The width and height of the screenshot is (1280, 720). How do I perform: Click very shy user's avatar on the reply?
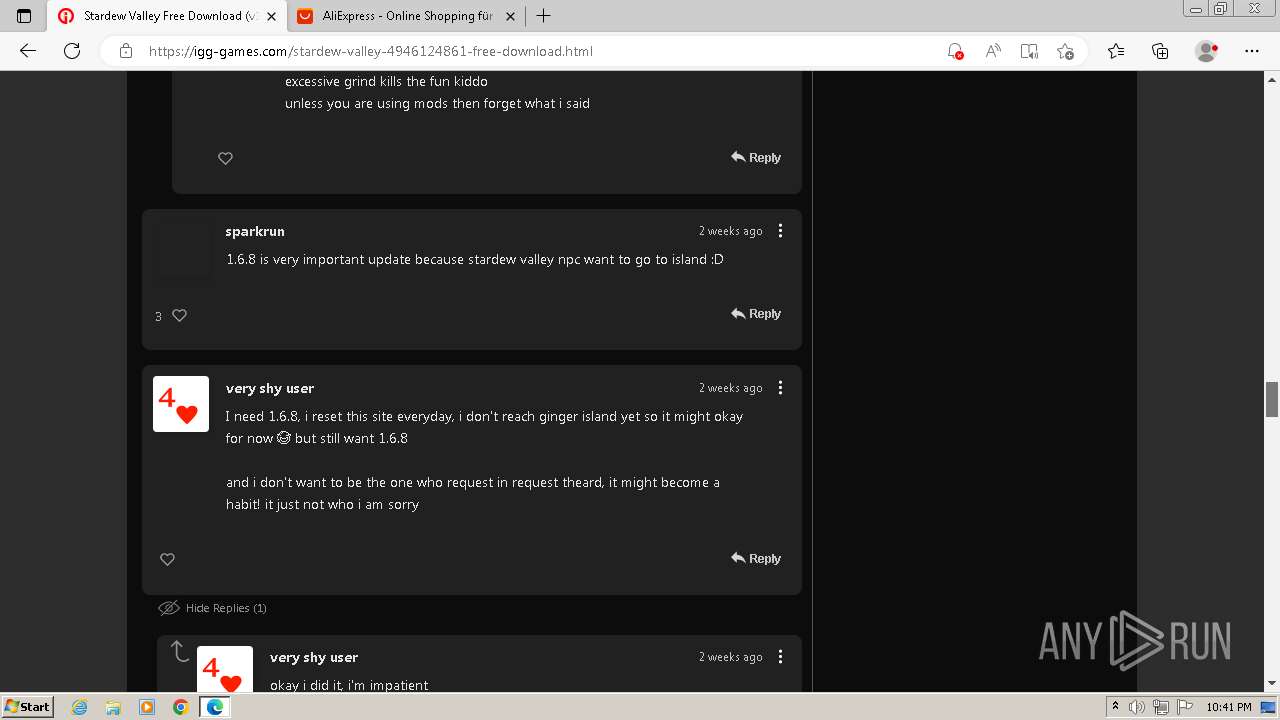coord(225,669)
